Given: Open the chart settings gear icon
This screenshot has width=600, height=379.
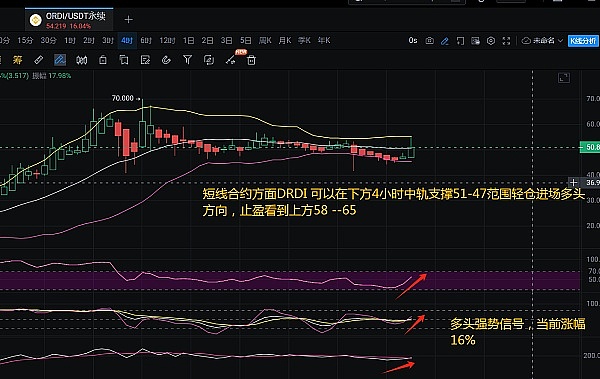Looking at the screenshot, I should click(x=491, y=41).
